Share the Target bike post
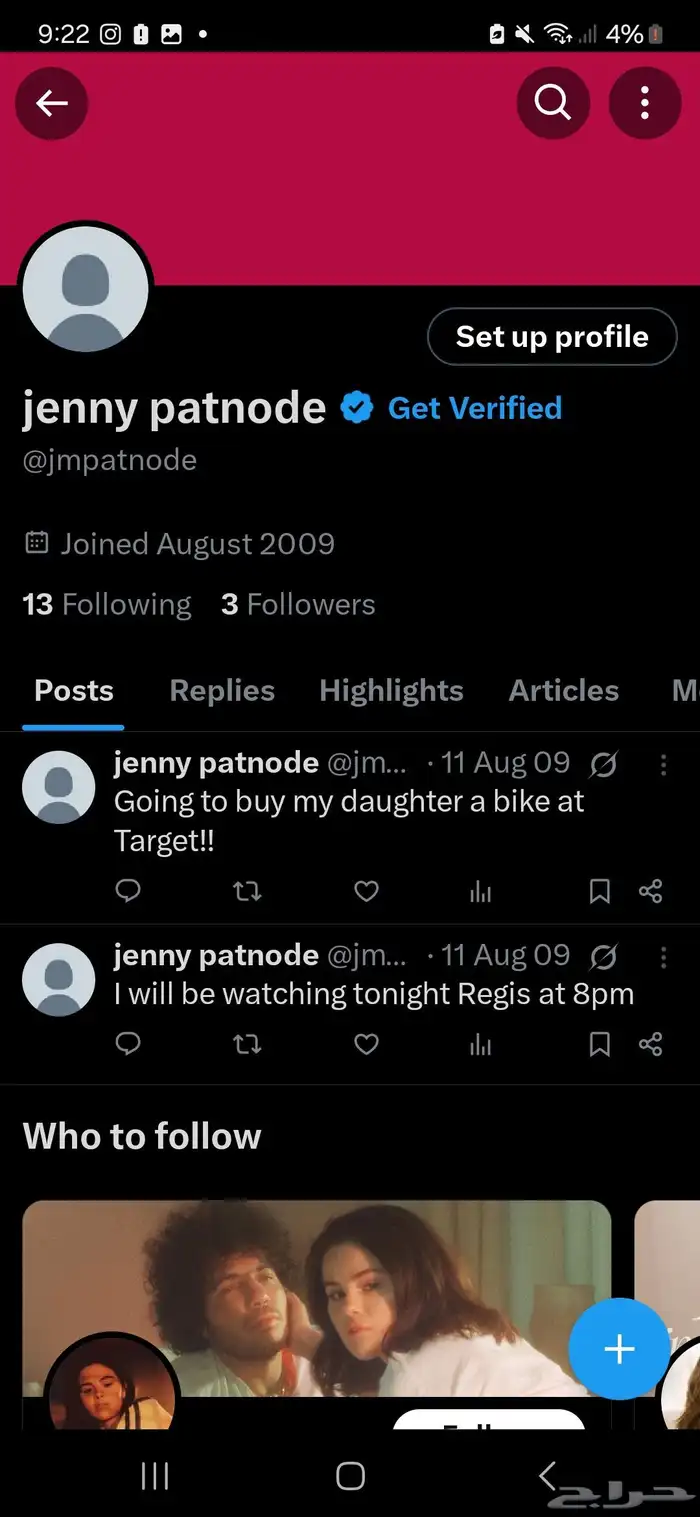The width and height of the screenshot is (700, 1517). [651, 890]
